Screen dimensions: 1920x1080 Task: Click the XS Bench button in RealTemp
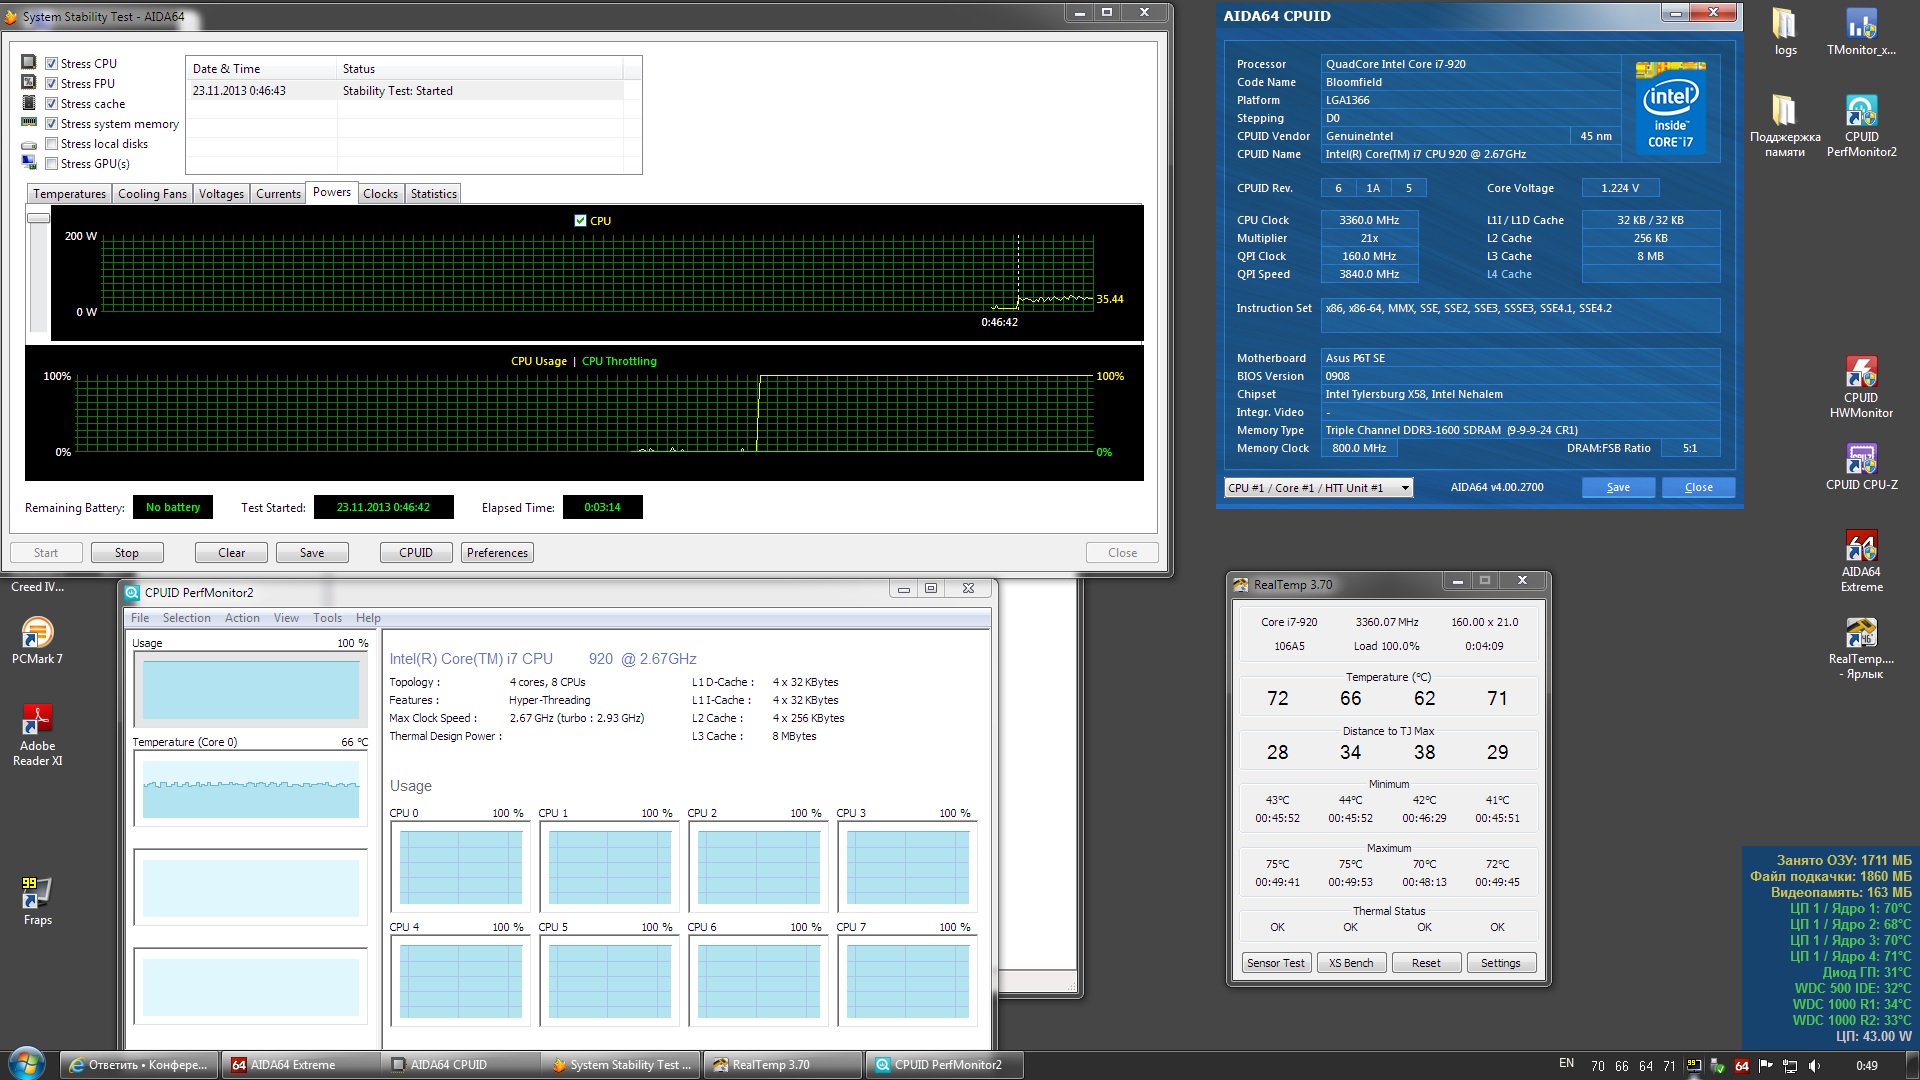[1350, 963]
